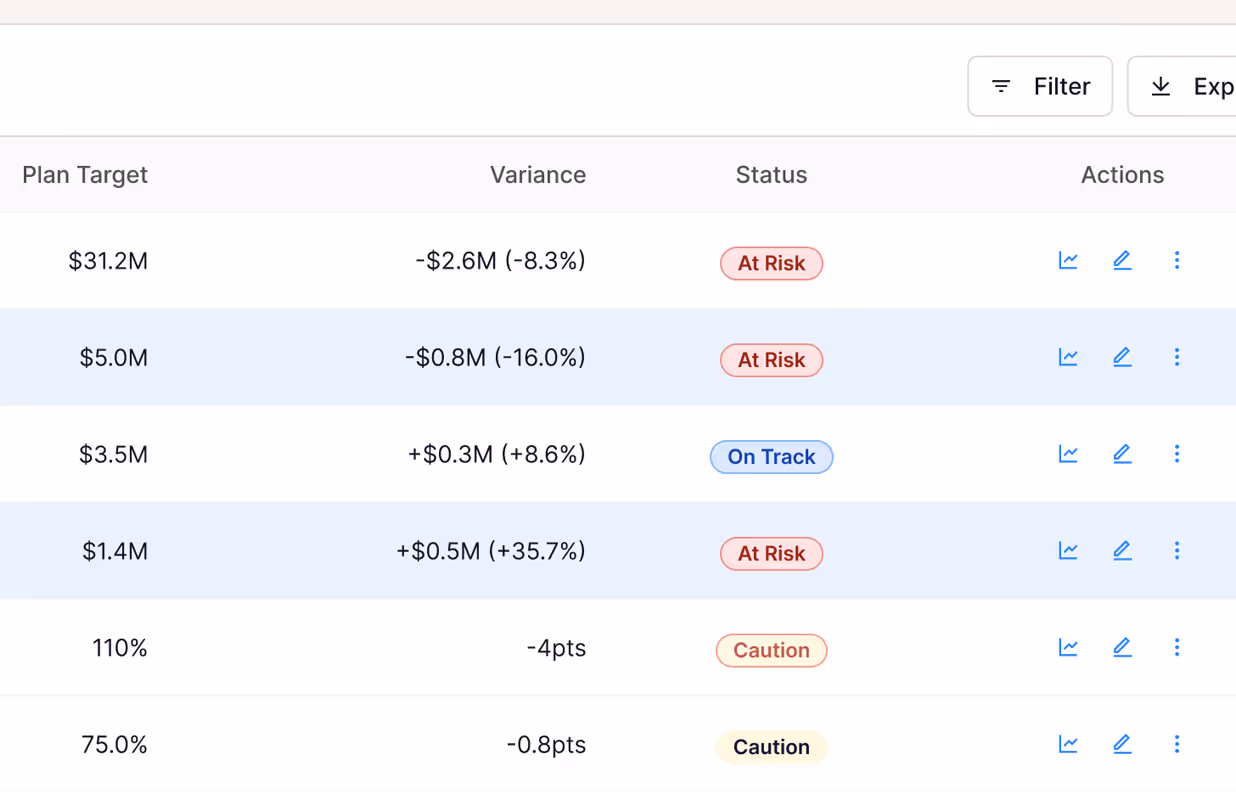This screenshot has width=1236, height=792.
Task: Open the Filter button
Action: 1040,86
